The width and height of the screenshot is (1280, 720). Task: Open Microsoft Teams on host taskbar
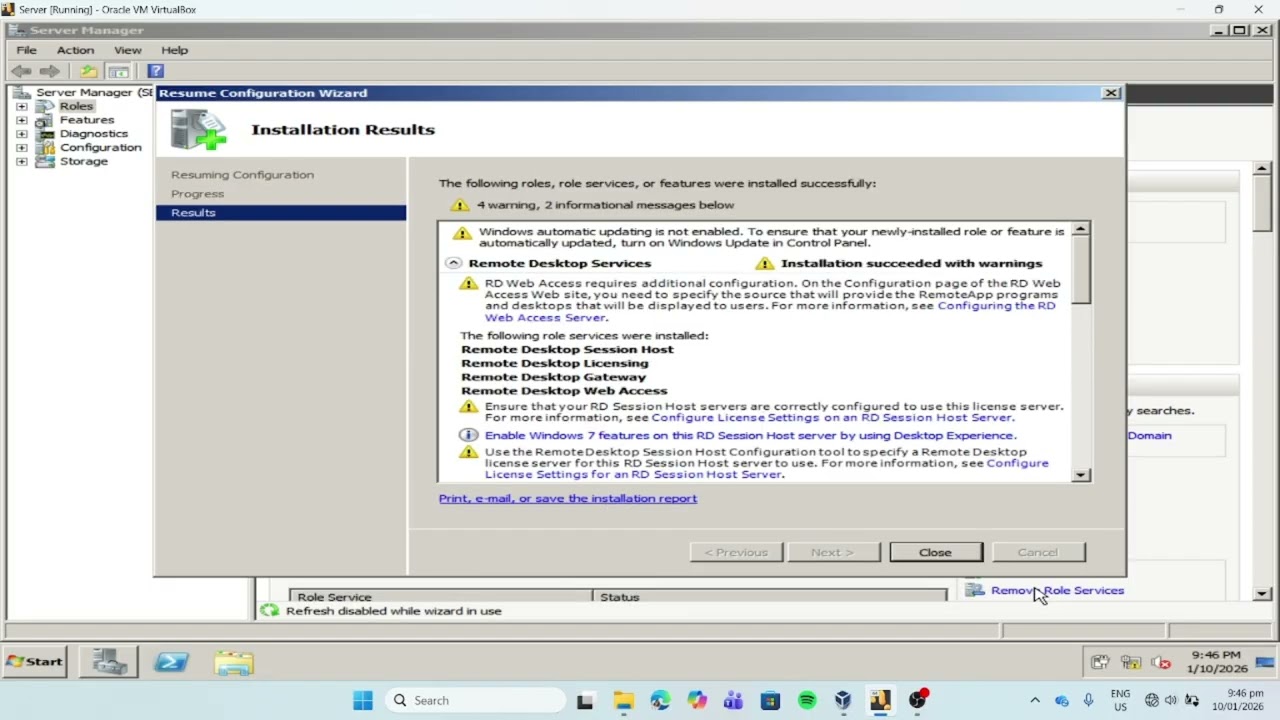click(x=733, y=700)
